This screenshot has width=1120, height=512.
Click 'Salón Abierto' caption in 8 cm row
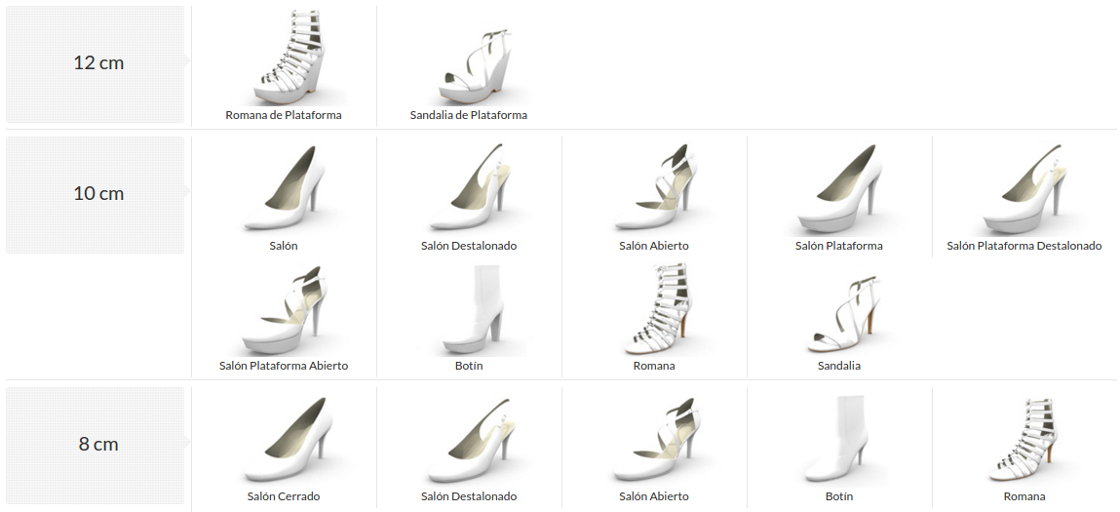(654, 496)
